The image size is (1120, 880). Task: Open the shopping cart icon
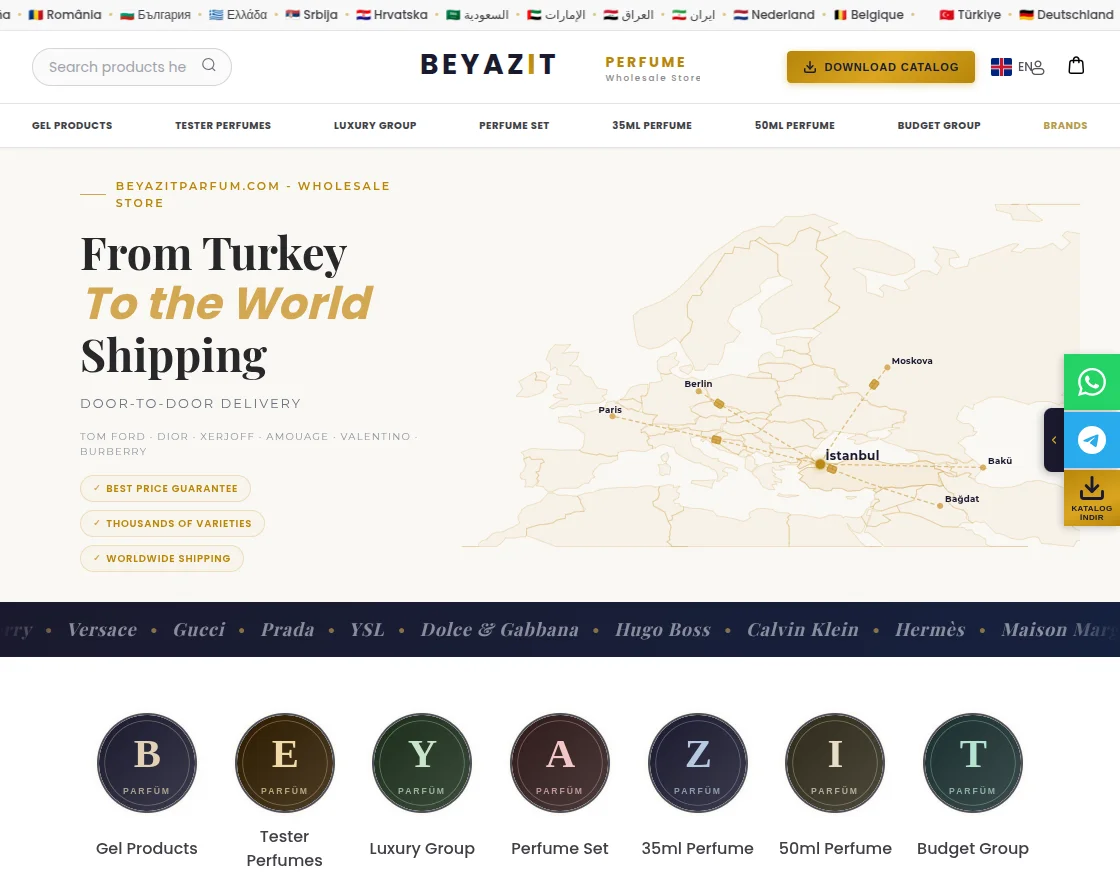(x=1076, y=65)
